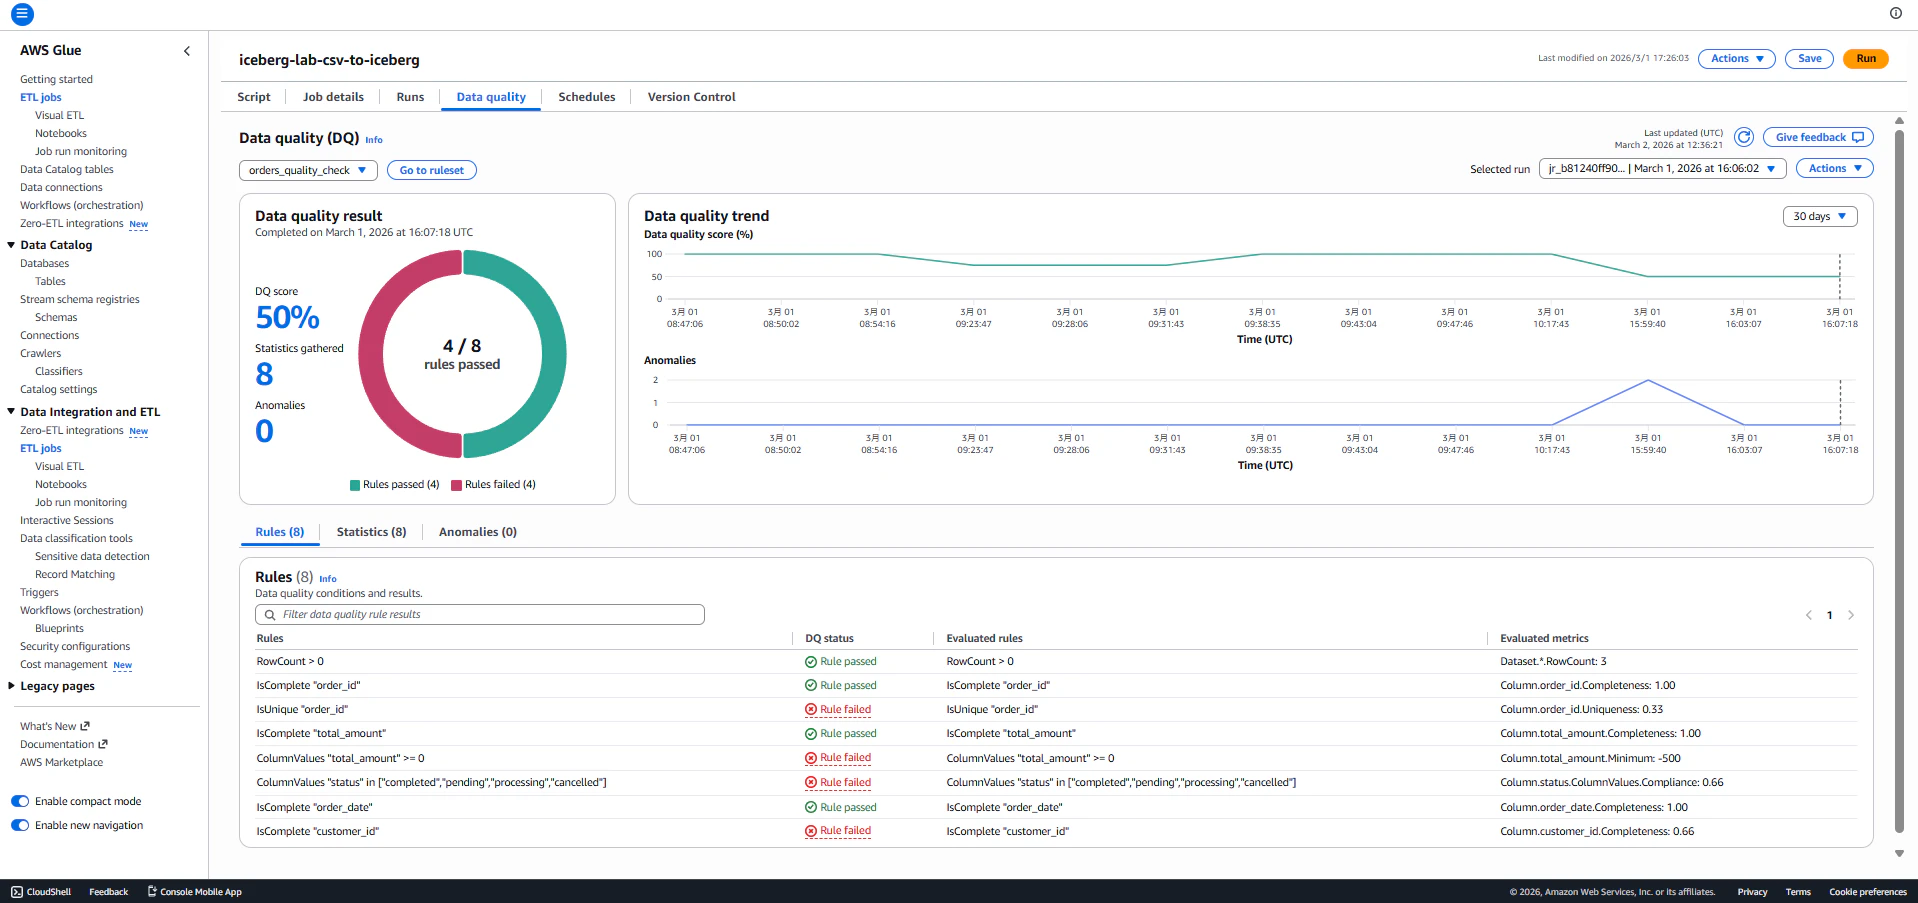Click the Rule passed status for RowCount

(841, 662)
